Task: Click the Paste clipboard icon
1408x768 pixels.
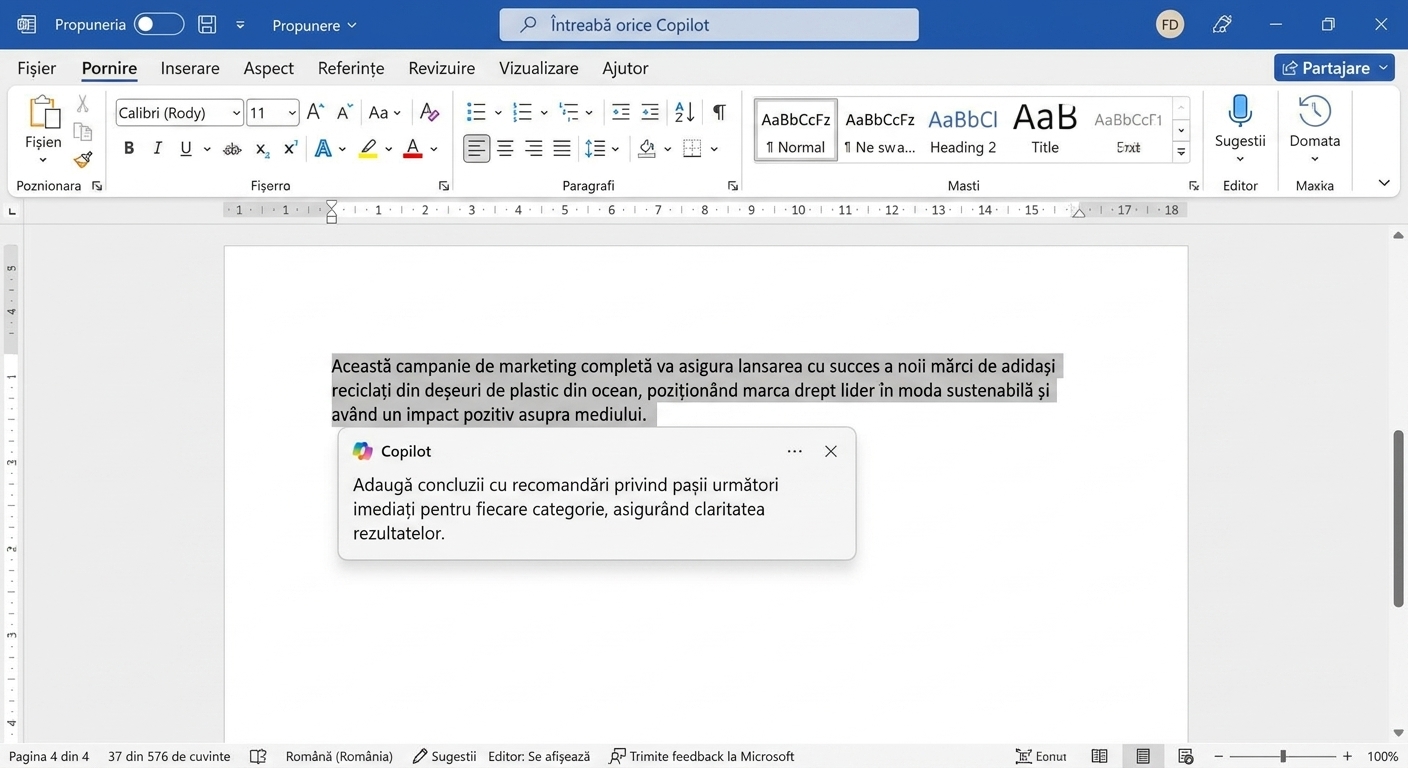Action: (x=43, y=113)
